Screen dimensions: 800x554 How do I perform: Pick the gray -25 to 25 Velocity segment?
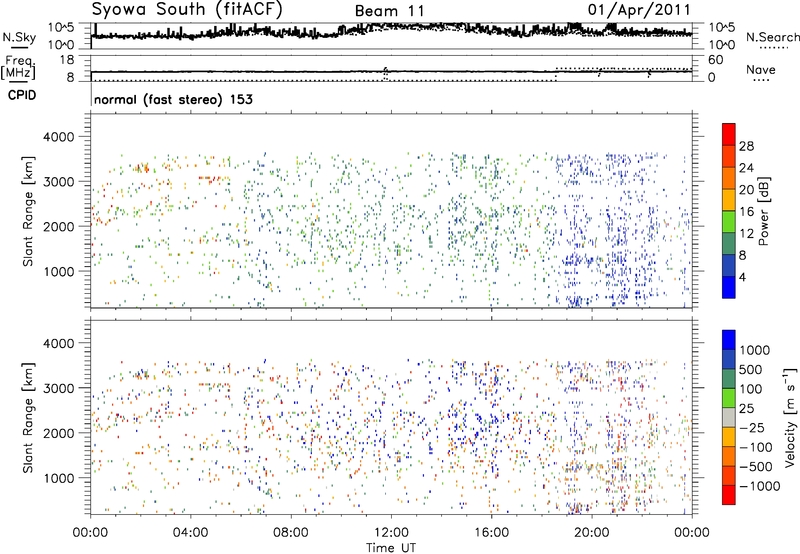[x=729, y=418]
